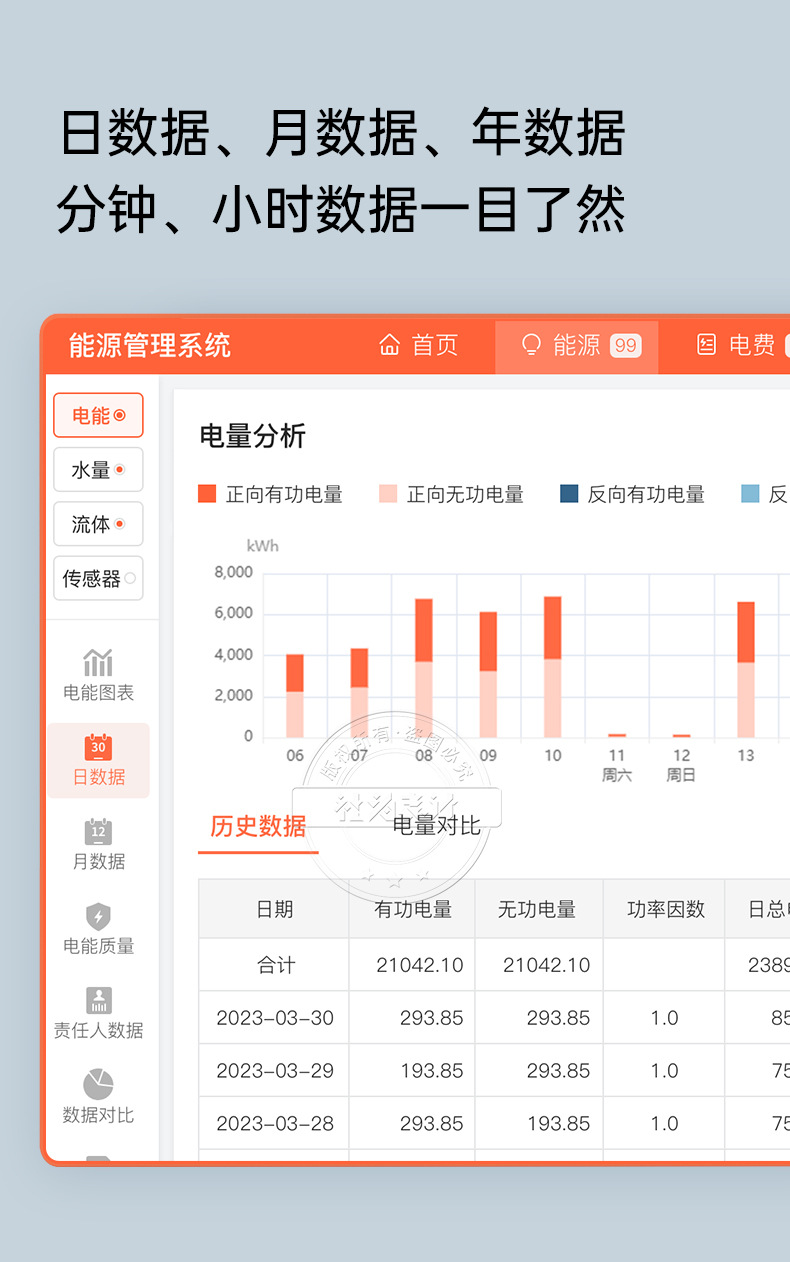The image size is (790, 1262).
Task: Toggle 正向无功电量 legend series
Action: tap(451, 494)
